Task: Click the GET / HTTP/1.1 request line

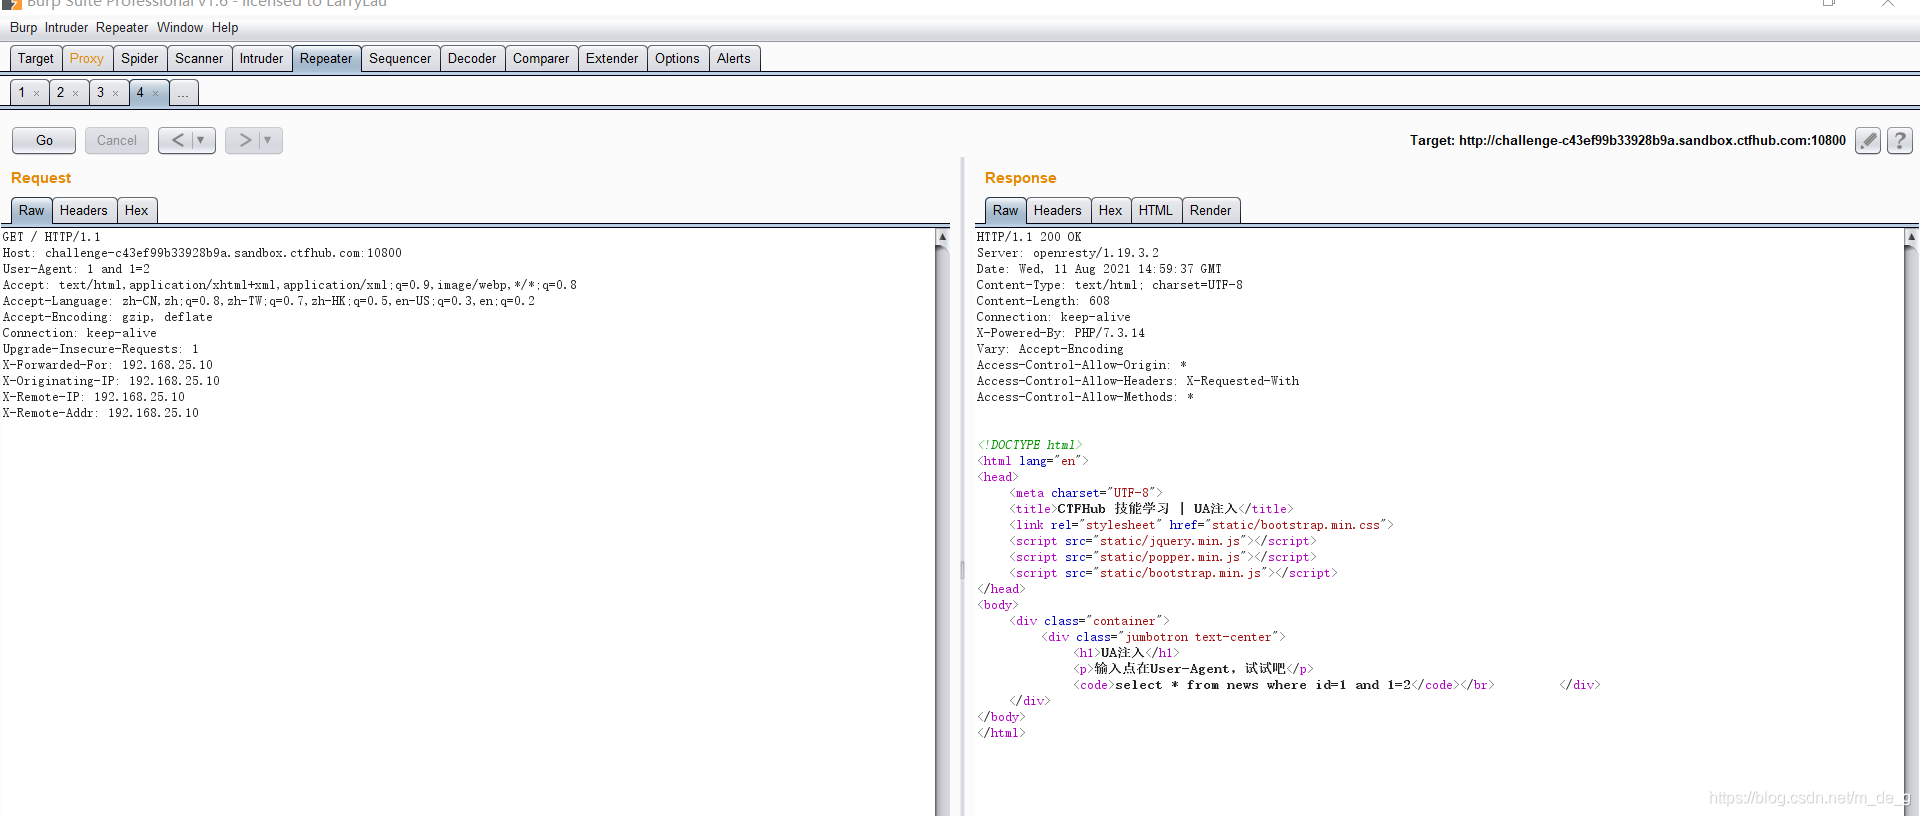Action: coord(51,237)
